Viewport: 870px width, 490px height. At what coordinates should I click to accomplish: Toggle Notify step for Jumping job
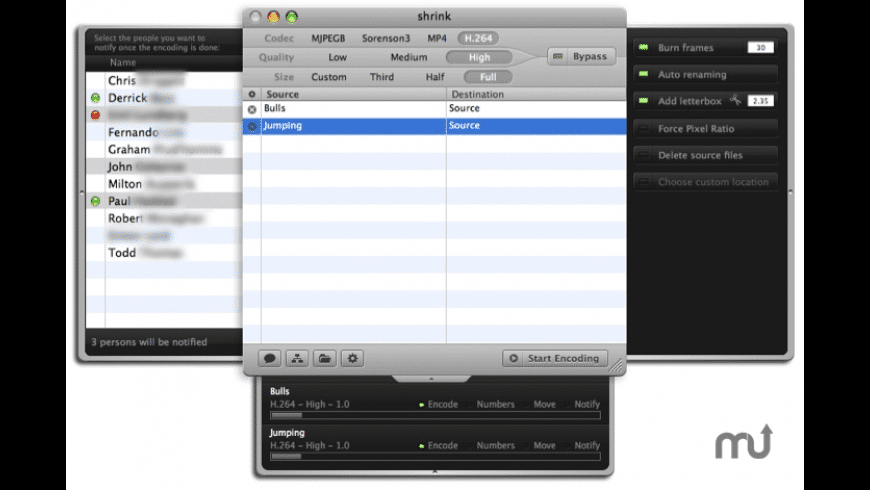583,446
